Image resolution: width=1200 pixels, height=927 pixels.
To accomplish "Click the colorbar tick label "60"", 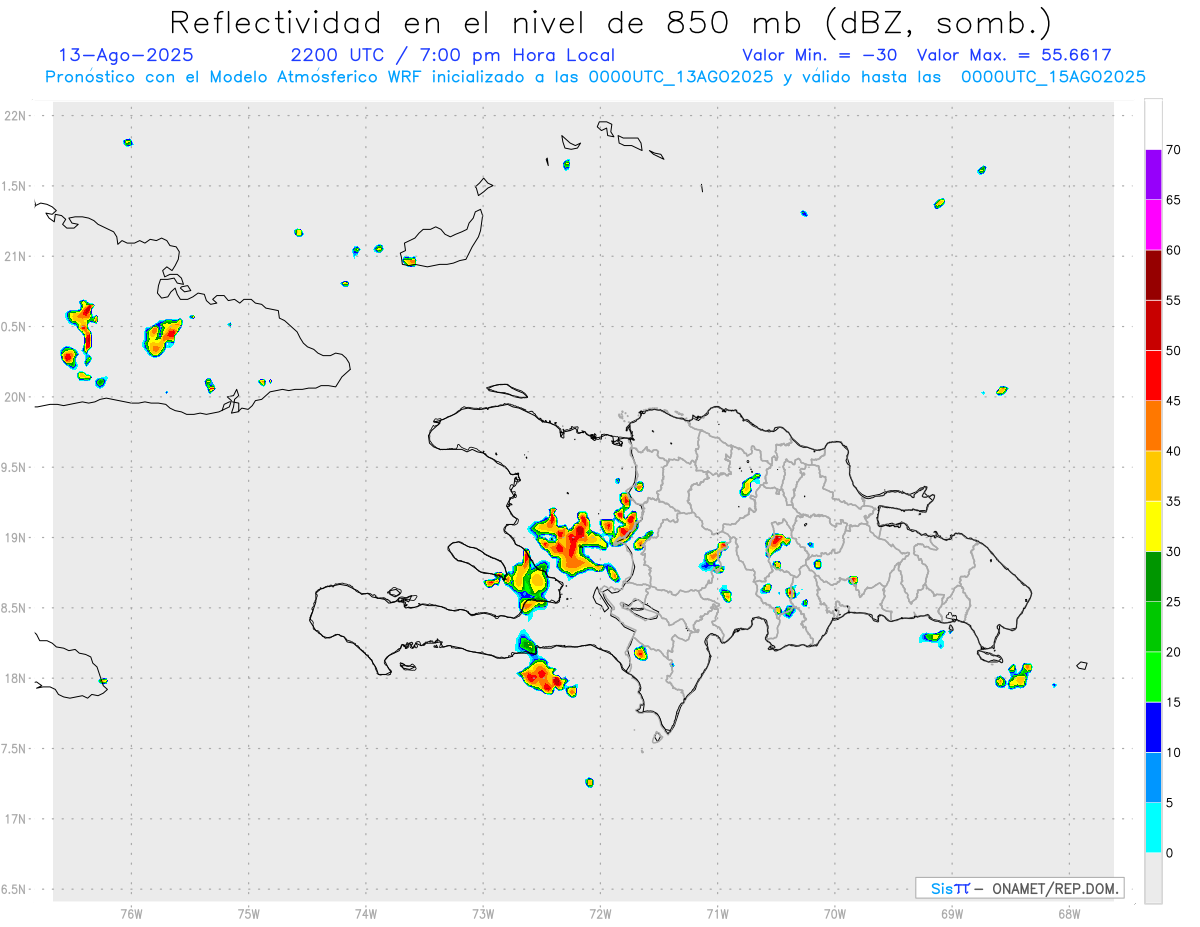I will [x=1173, y=250].
